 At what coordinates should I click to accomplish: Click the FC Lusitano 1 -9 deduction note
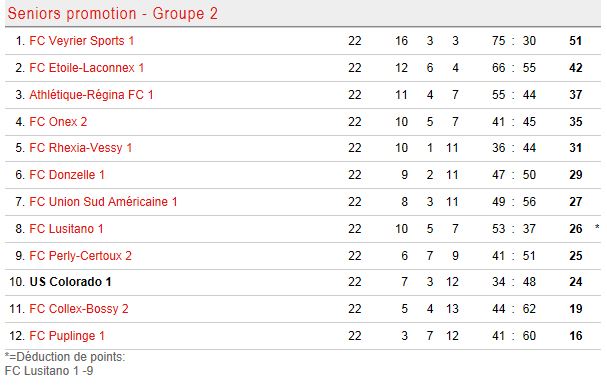[49, 371]
